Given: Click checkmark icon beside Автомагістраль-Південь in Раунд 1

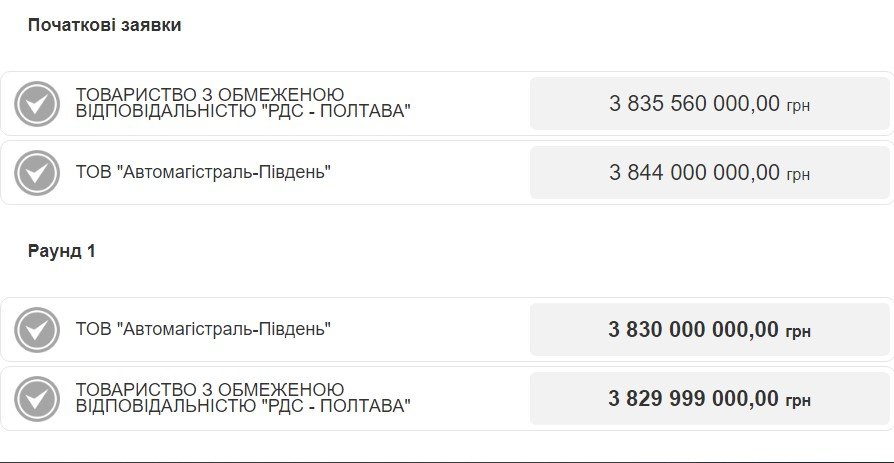Looking at the screenshot, I should click(x=38, y=330).
